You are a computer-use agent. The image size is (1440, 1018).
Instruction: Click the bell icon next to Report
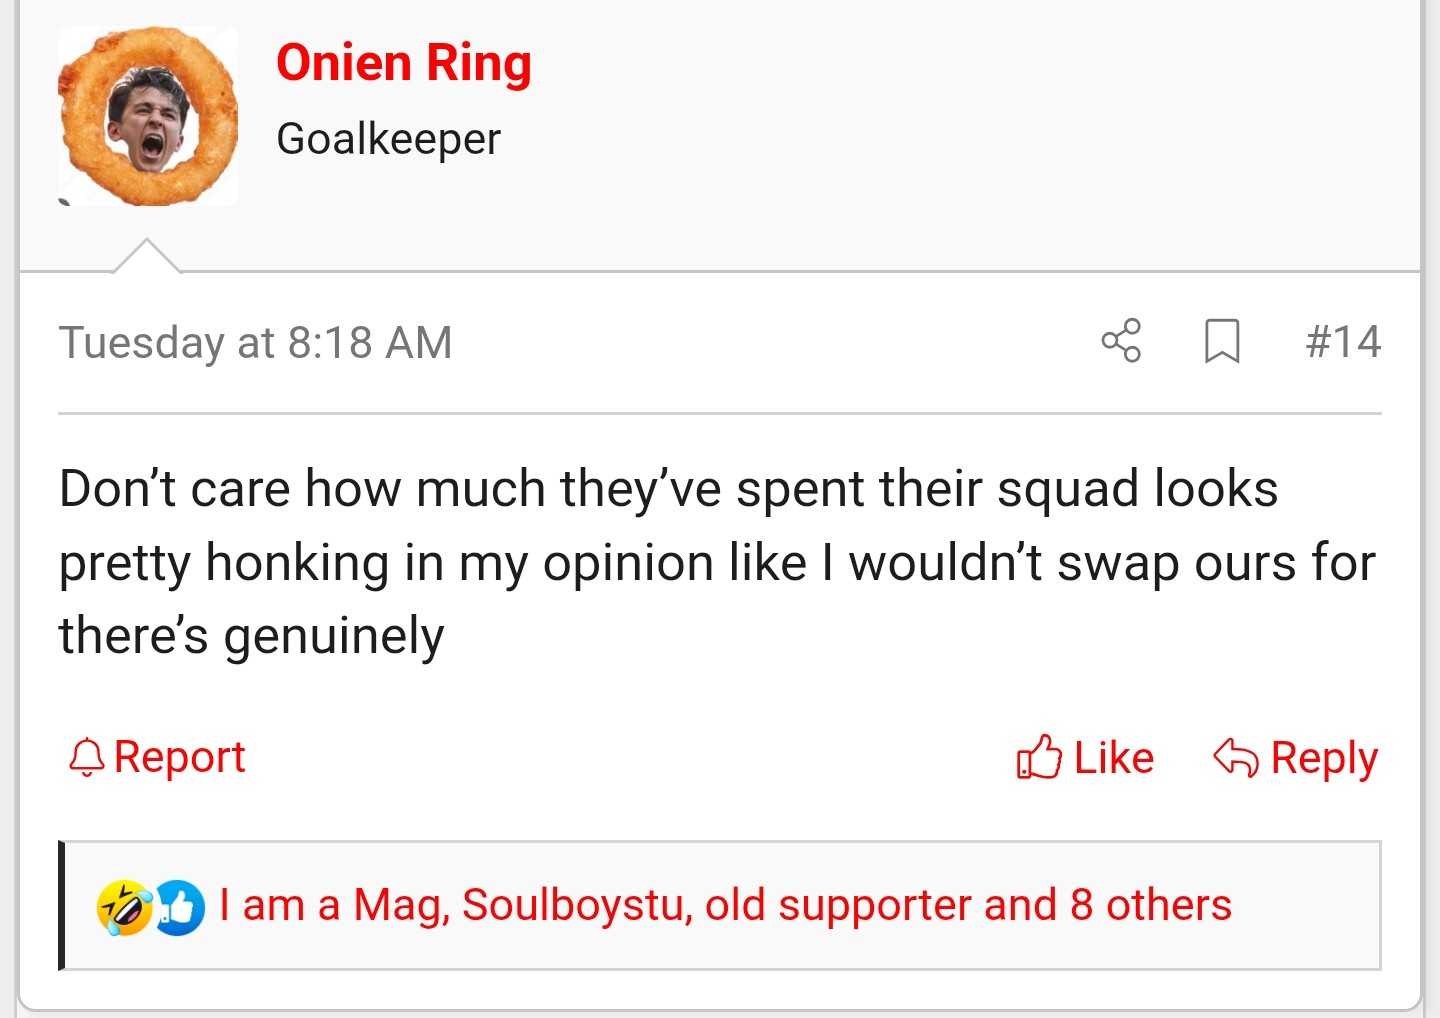(87, 757)
